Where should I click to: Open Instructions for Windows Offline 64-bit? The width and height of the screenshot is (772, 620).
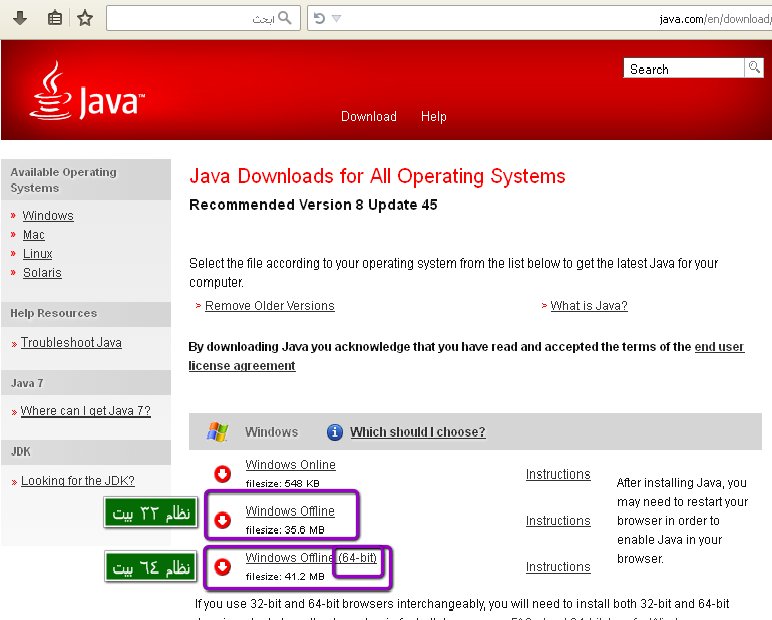(x=558, y=567)
